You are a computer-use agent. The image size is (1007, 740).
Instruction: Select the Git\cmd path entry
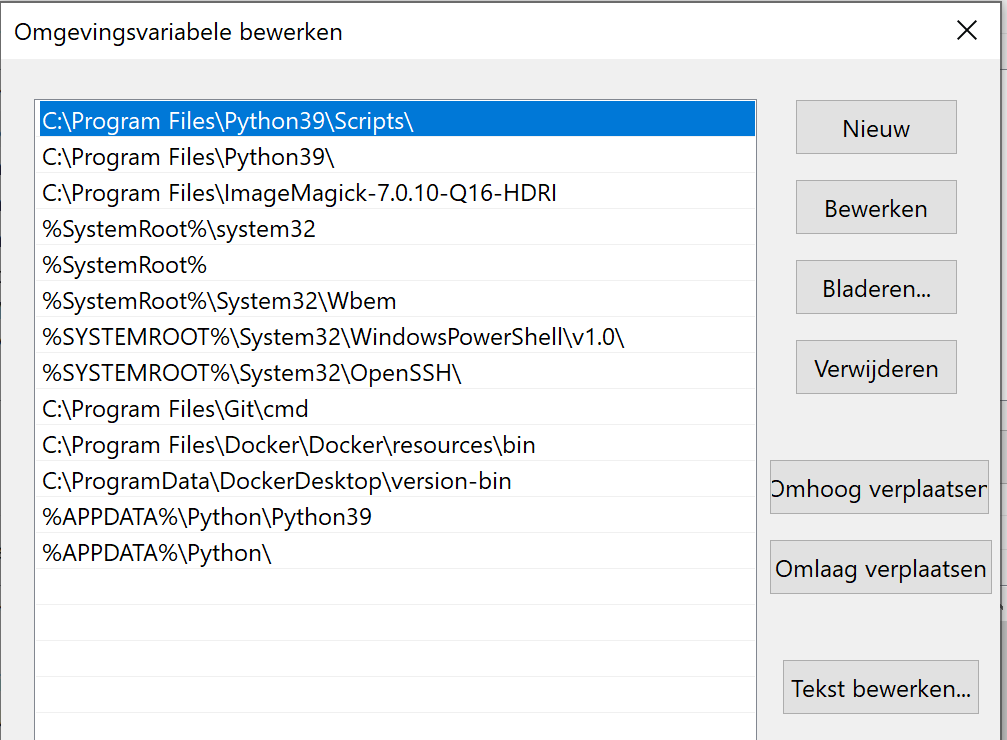(x=175, y=409)
